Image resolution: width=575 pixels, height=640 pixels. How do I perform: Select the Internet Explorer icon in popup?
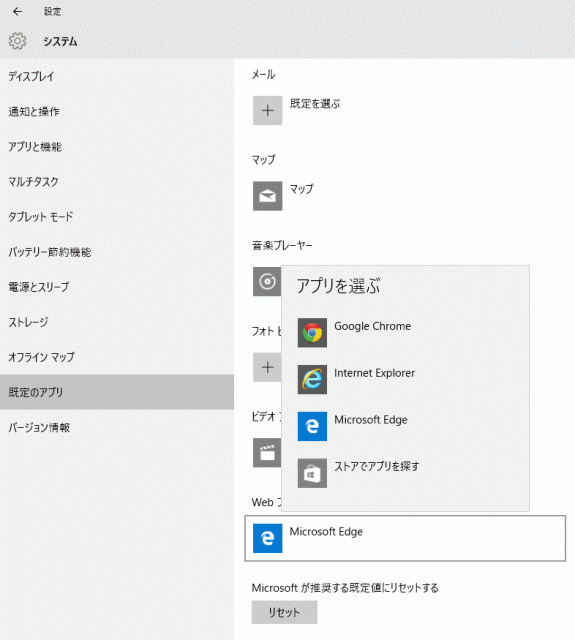[x=312, y=380]
